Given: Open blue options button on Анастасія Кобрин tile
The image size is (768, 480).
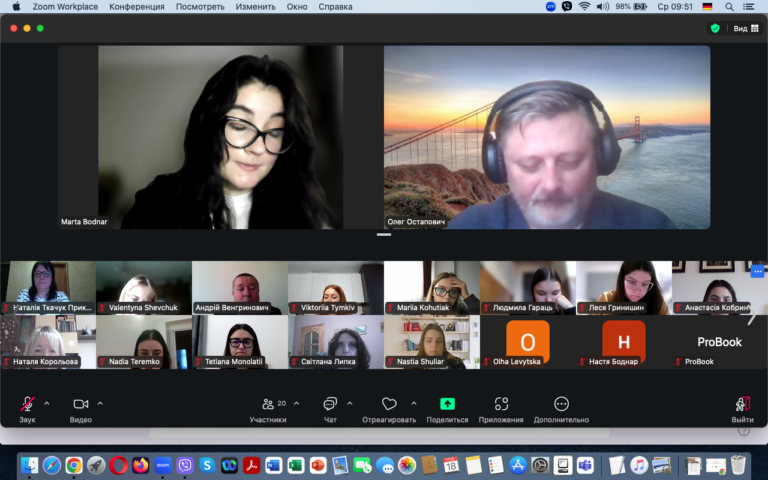Looking at the screenshot, I should click(757, 271).
